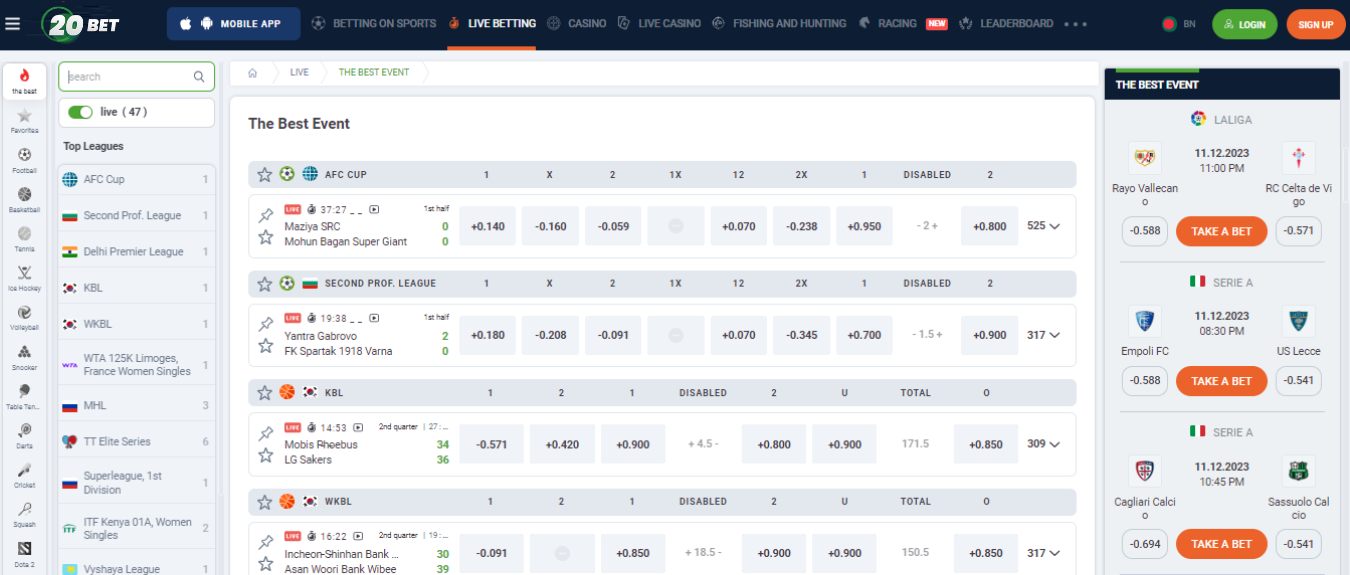Open Racing tab
Image resolution: width=1350 pixels, height=575 pixels.
[903, 23]
